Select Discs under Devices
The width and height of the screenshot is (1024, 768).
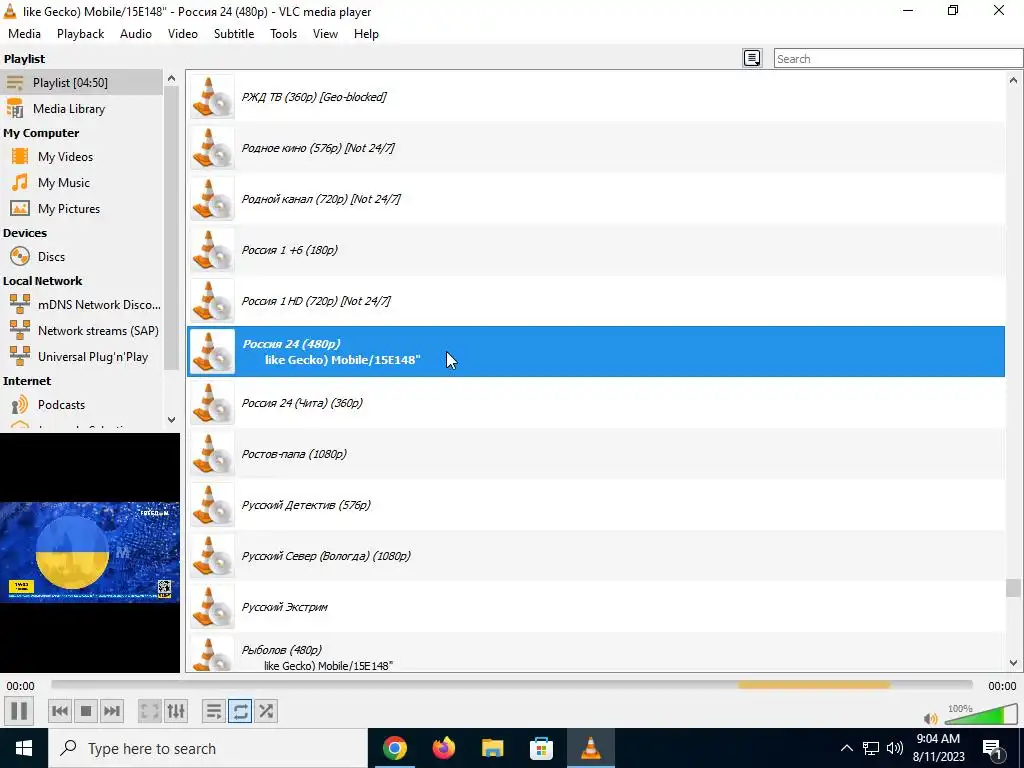tap(81, 257)
